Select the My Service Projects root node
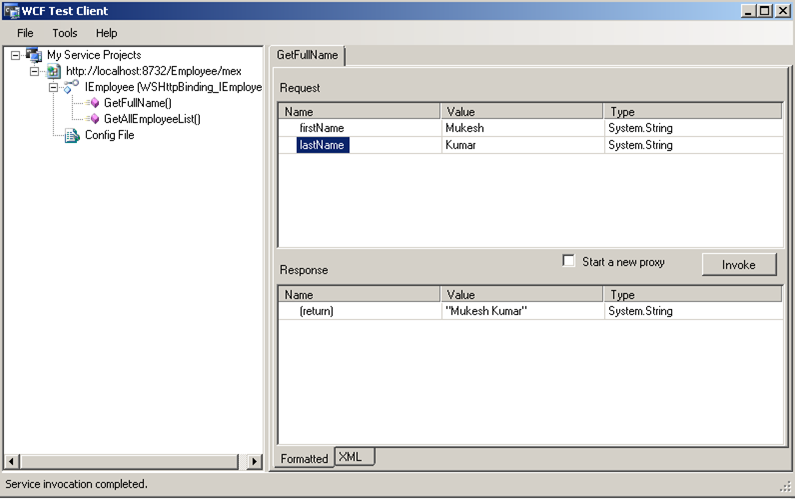The height and width of the screenshot is (499, 795). [94, 55]
